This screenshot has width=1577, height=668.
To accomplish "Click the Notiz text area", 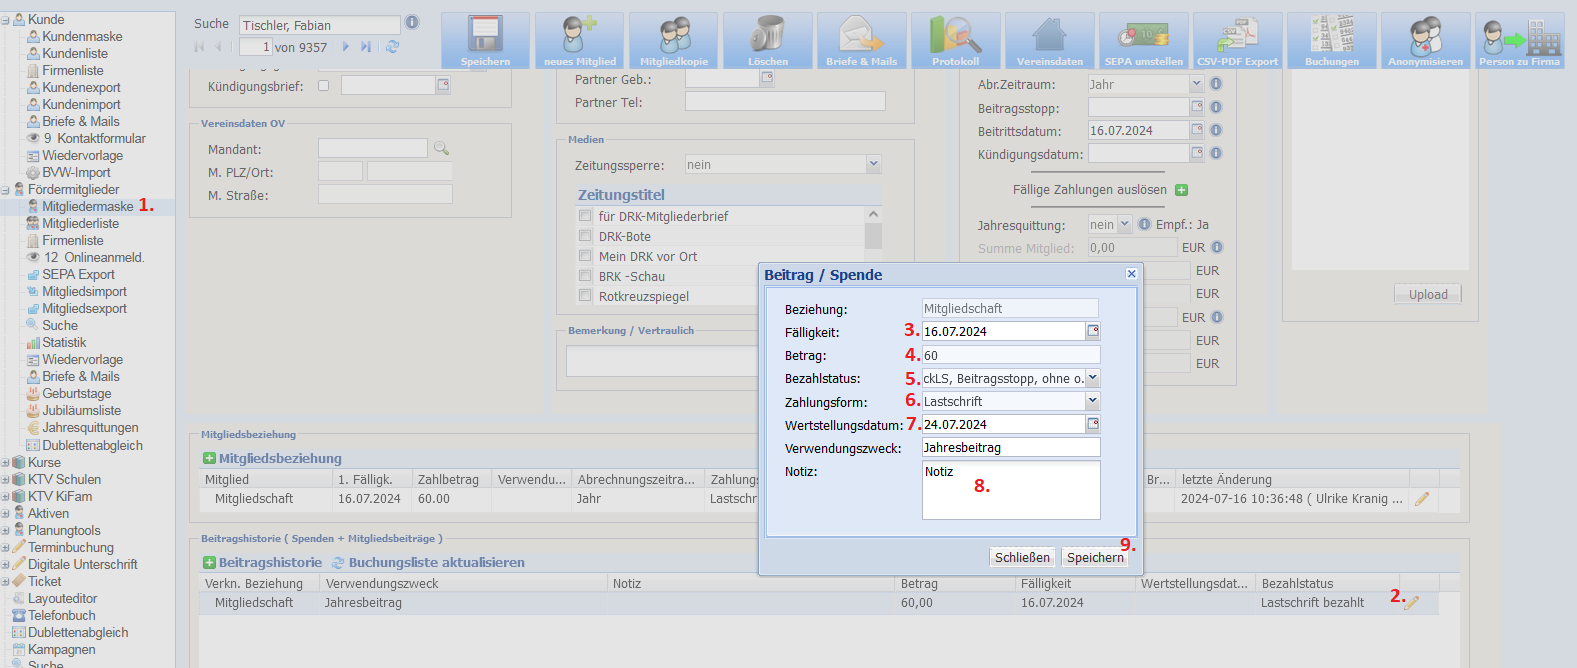I will (x=1011, y=490).
